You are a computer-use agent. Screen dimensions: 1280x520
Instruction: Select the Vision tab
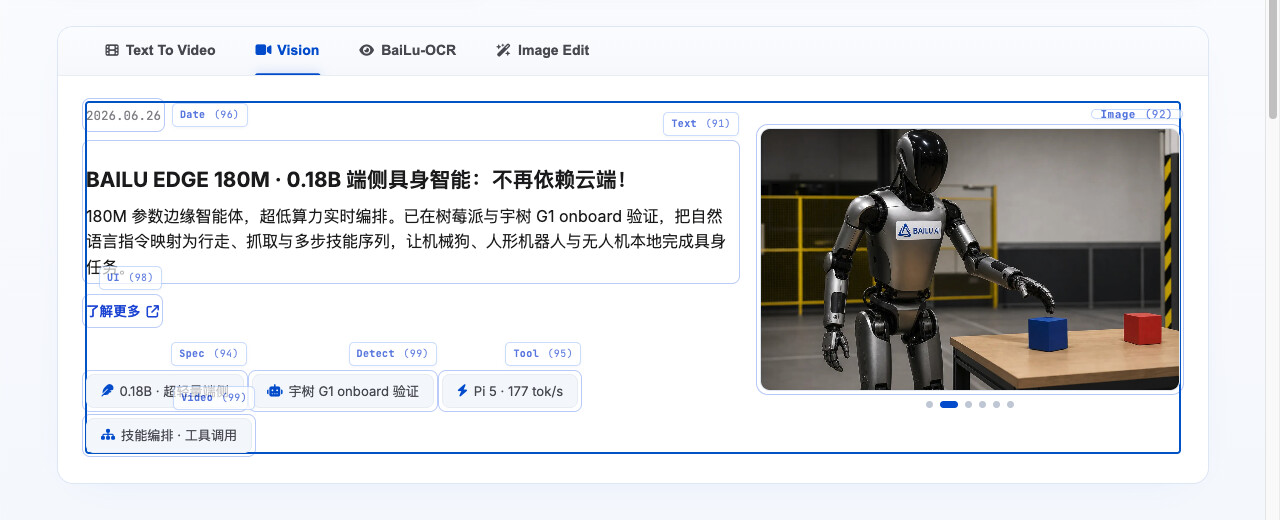tap(287, 50)
